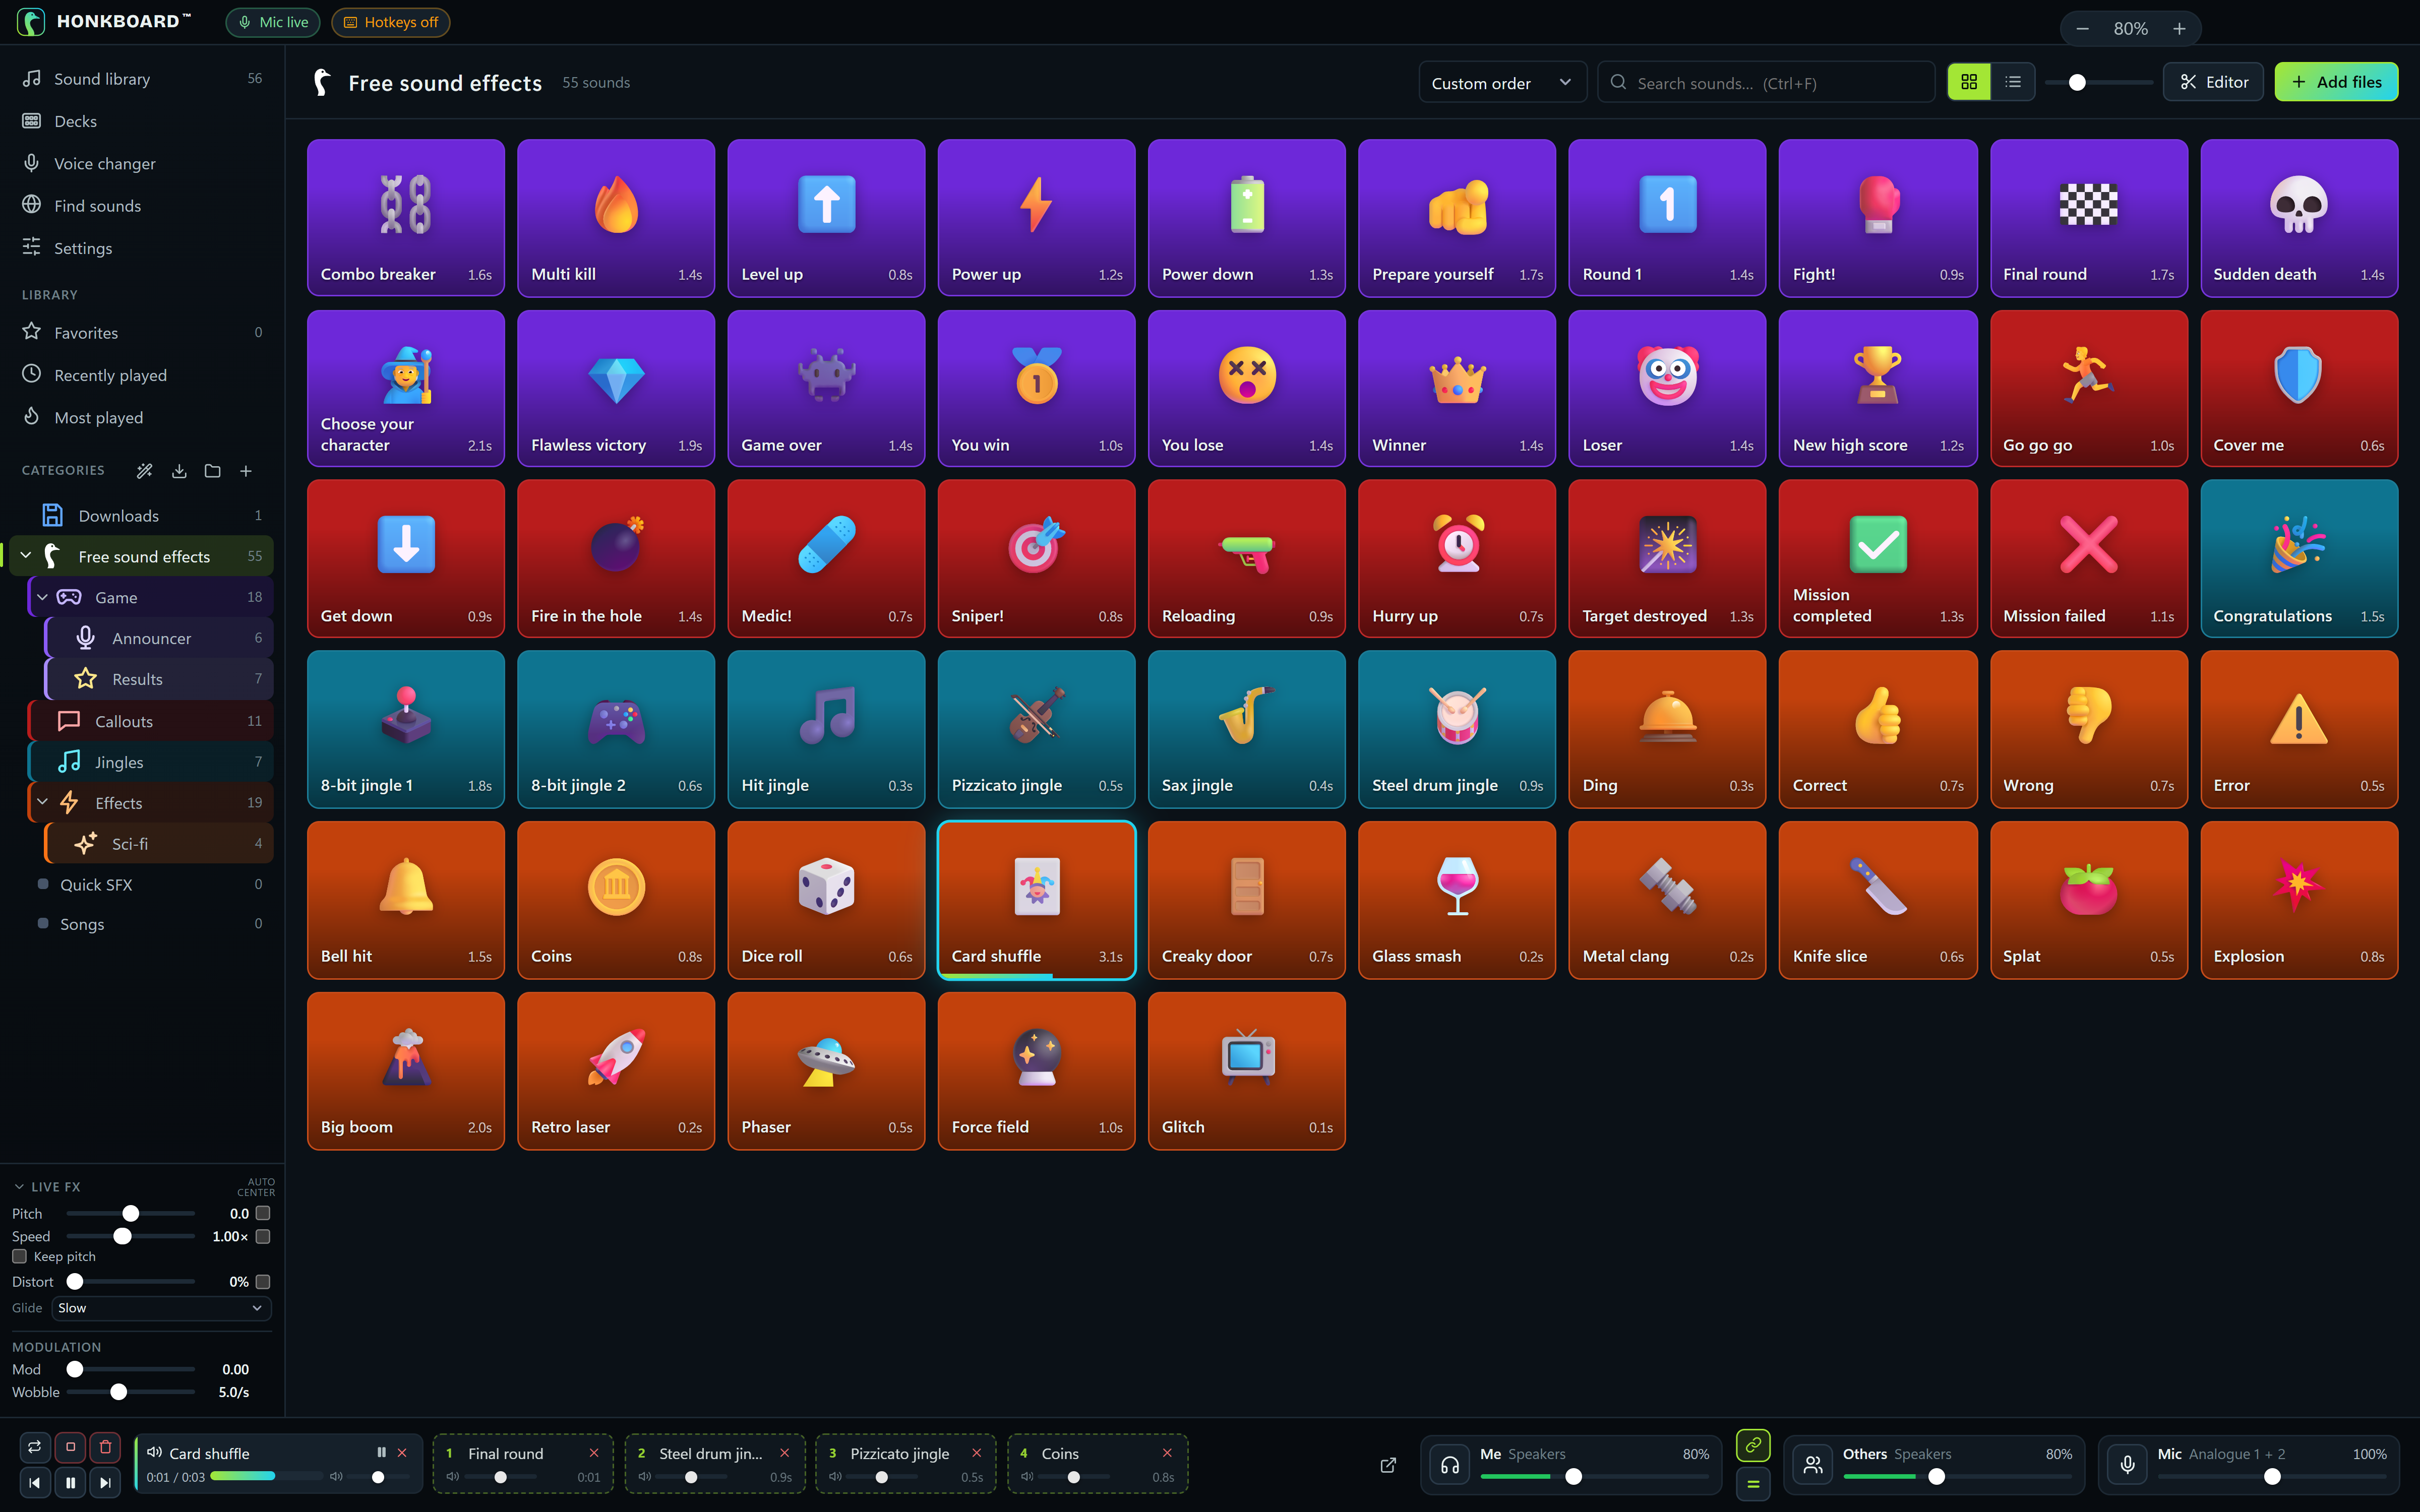Remove Final round from queue slot 1
The height and width of the screenshot is (1512, 2420).
[594, 1453]
